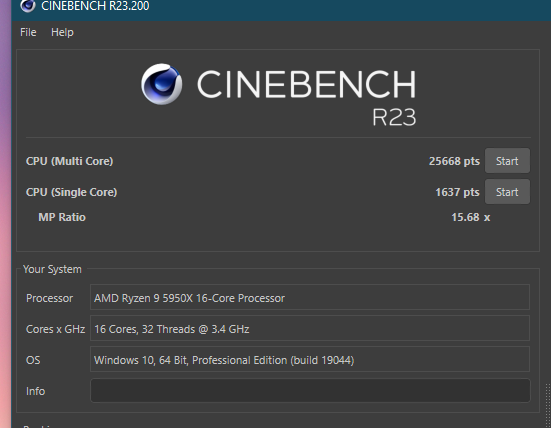Click the 25668 pts multi core score
The image size is (551, 428).
coord(454,161)
